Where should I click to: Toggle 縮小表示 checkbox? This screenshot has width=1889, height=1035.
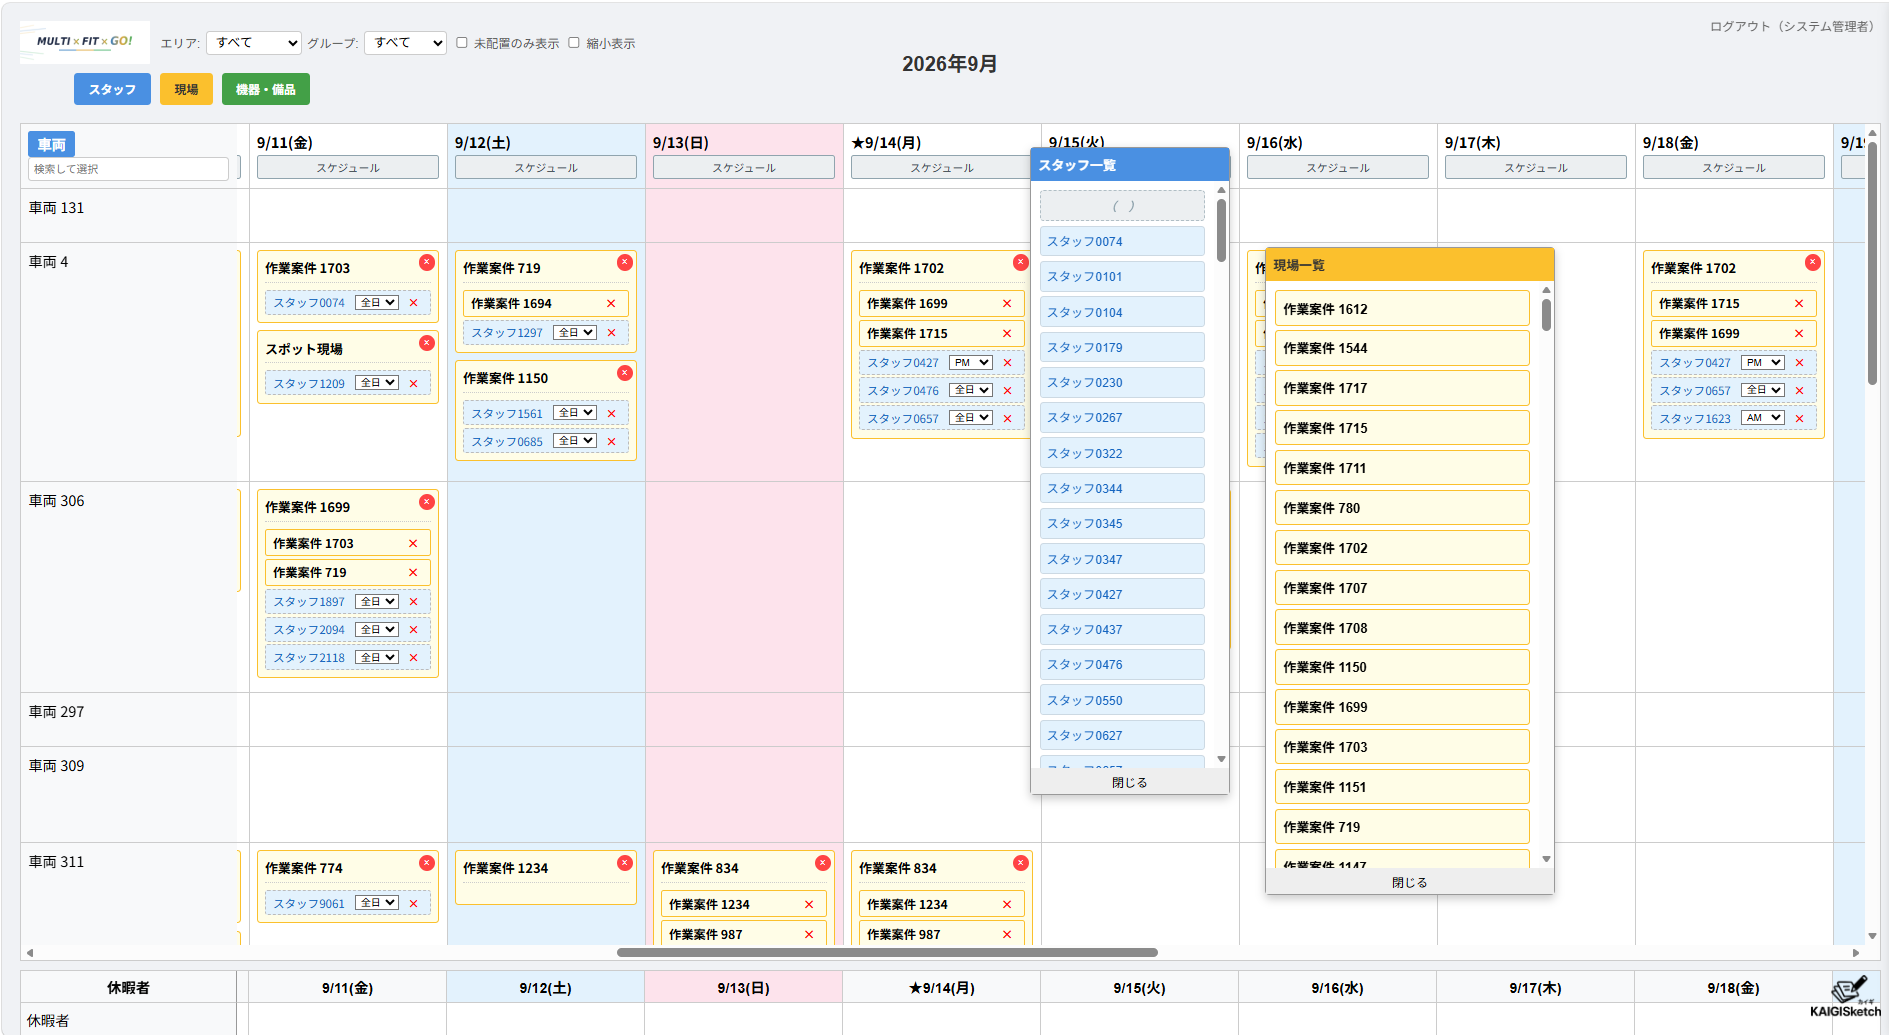coord(574,43)
